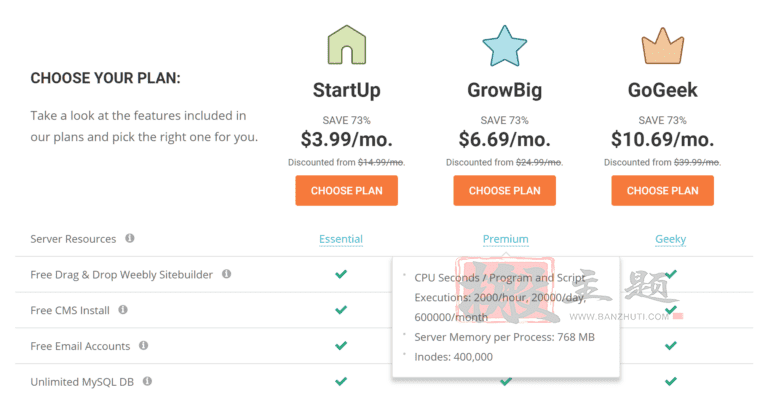This screenshot has width=768, height=399.
Task: Click GoGeek checkmark for Free Email Accounts
Action: pyautogui.click(x=671, y=346)
